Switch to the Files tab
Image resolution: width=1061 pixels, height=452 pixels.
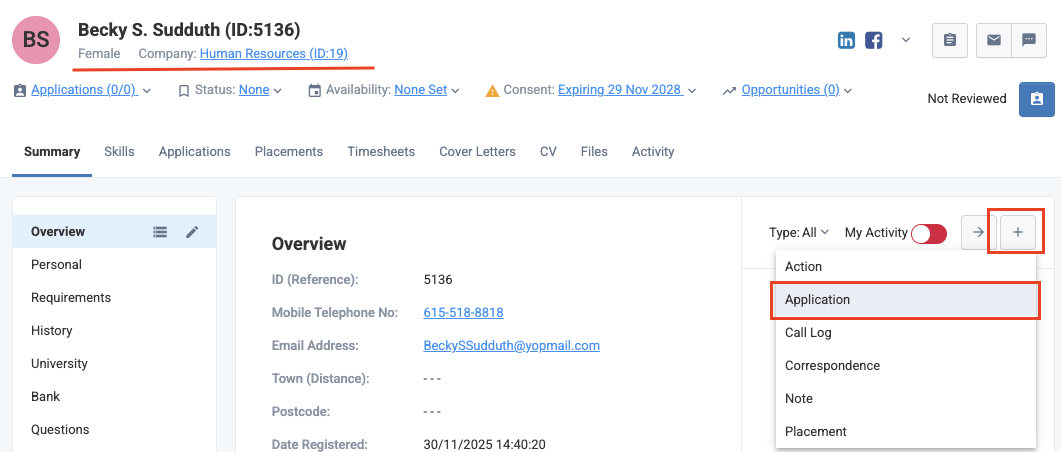[594, 152]
